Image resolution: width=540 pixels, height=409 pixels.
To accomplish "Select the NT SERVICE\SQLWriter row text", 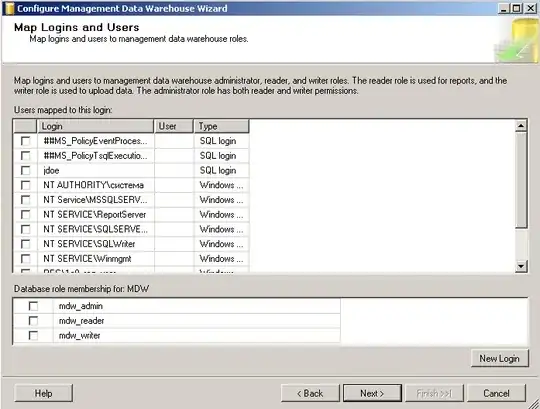I will click(x=89, y=244).
